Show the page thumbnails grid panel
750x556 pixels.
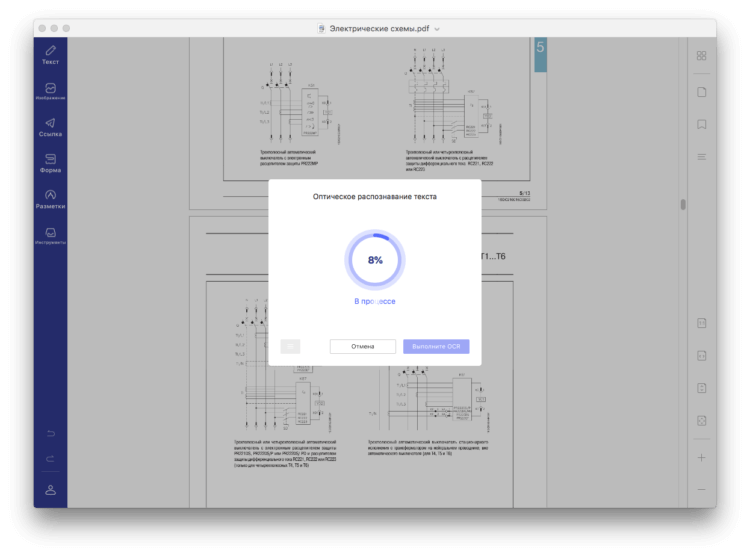tap(701, 56)
